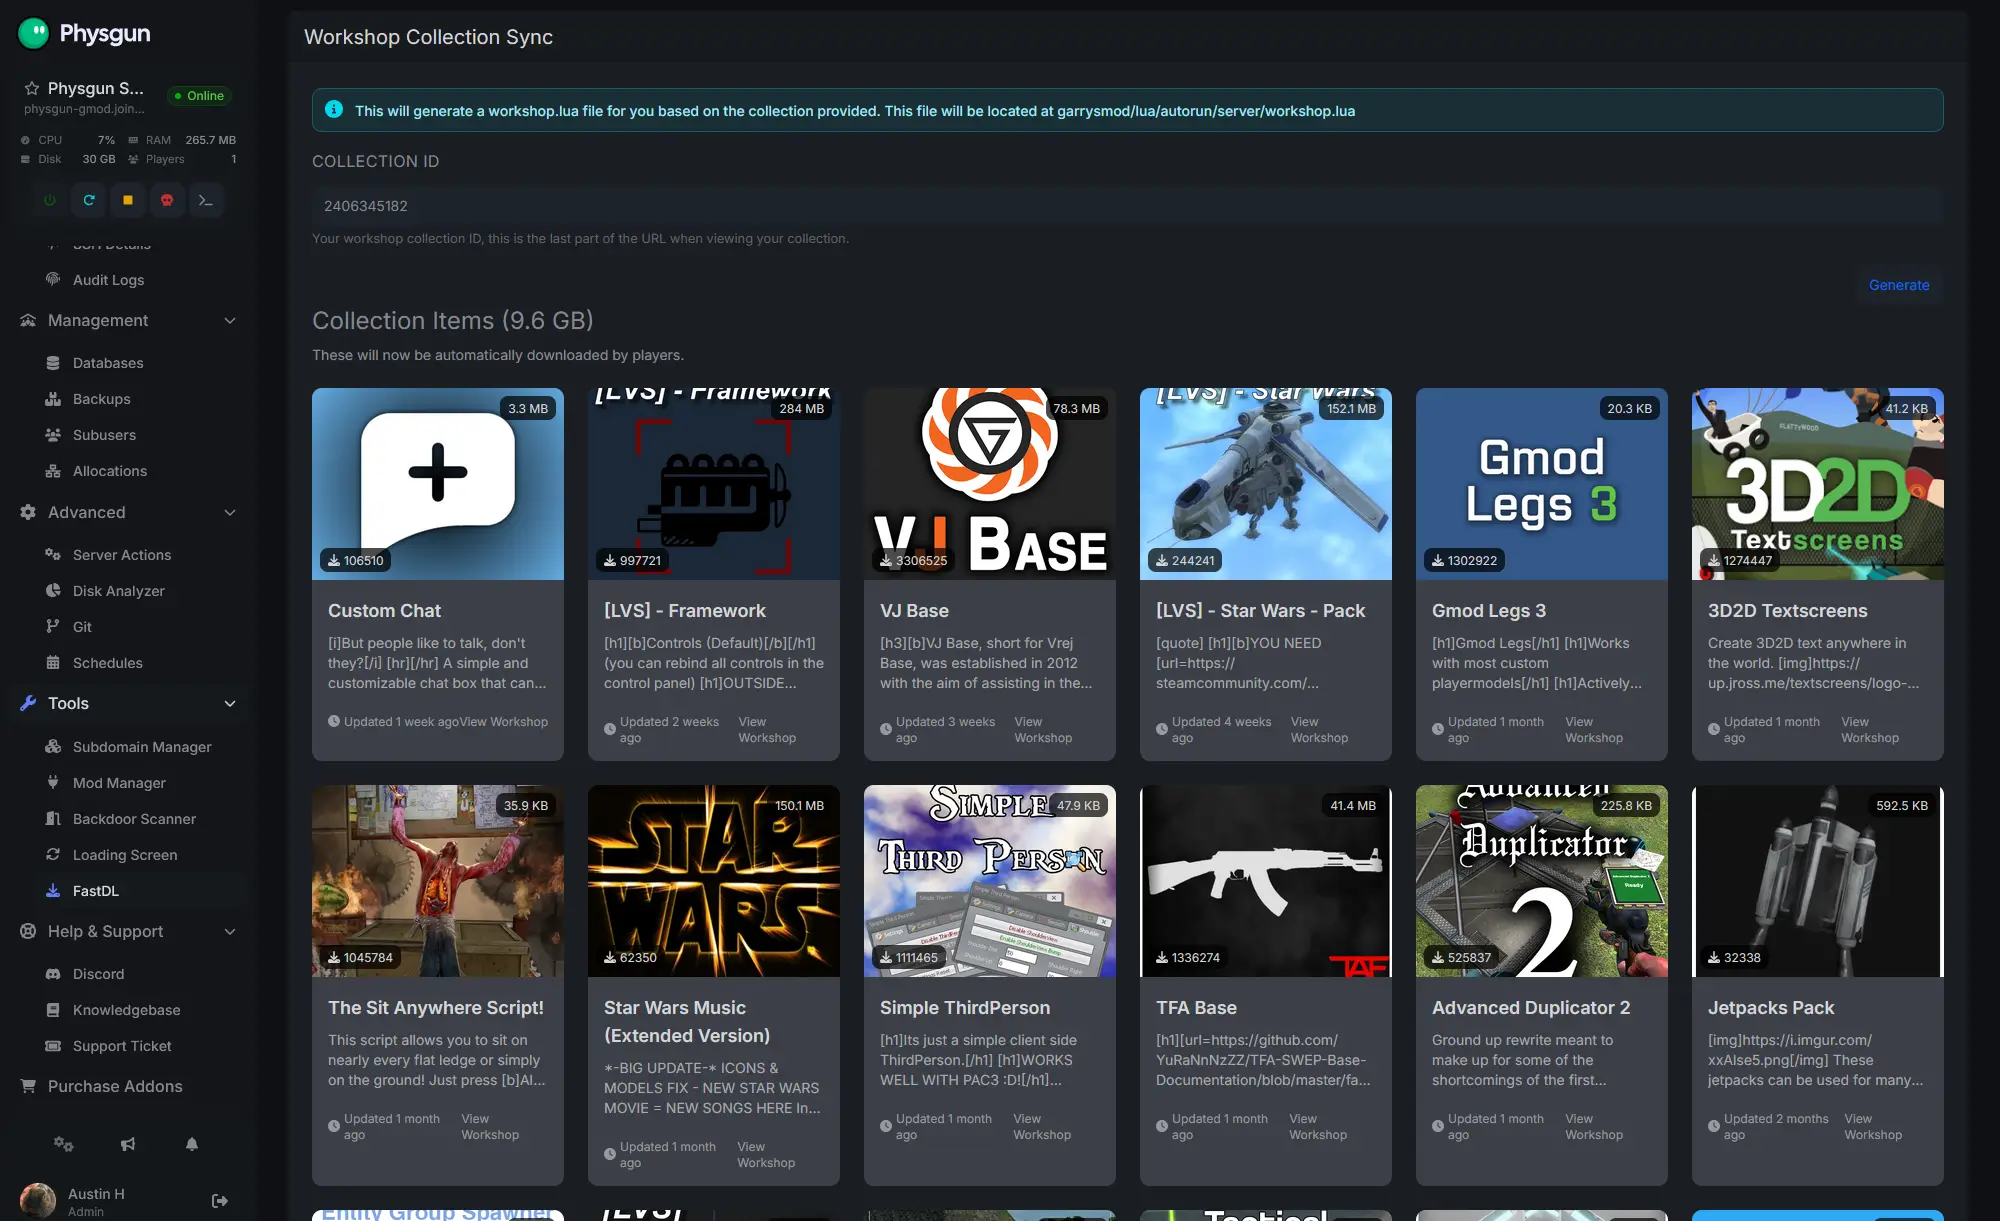
Task: Click the Simple ThirdPerson thumbnail image
Action: 990,881
